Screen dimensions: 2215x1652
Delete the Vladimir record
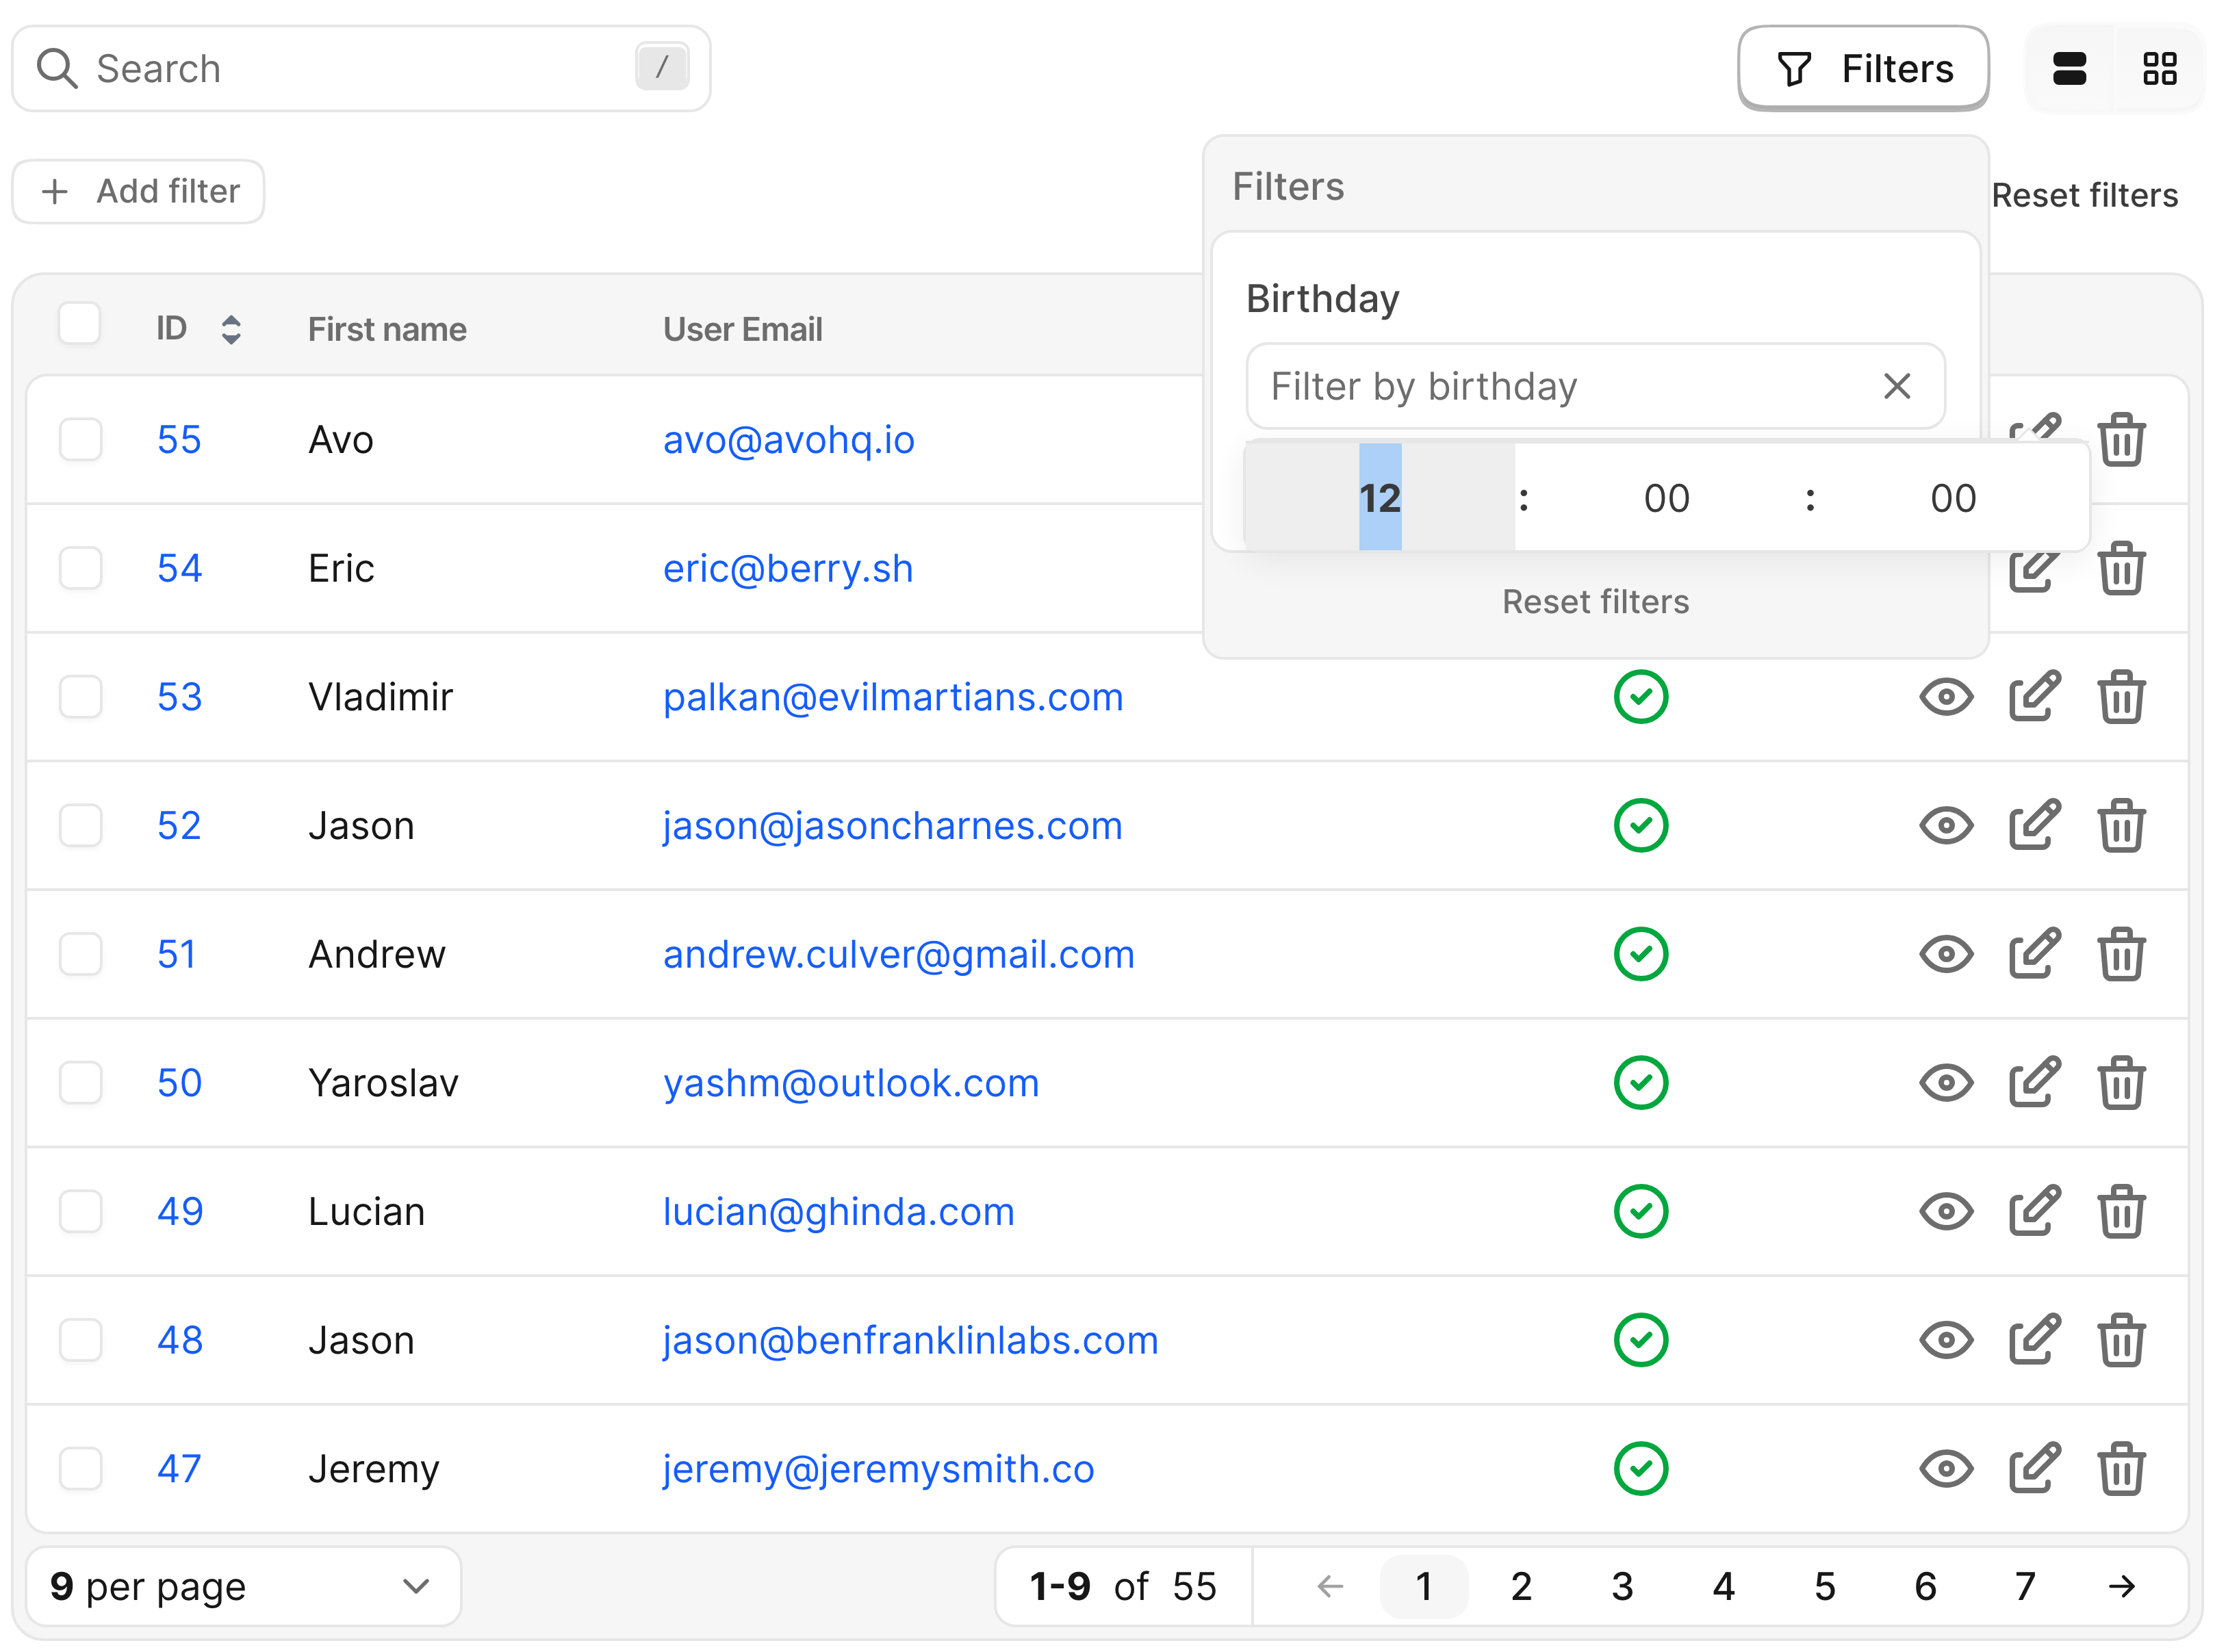[x=2121, y=697]
